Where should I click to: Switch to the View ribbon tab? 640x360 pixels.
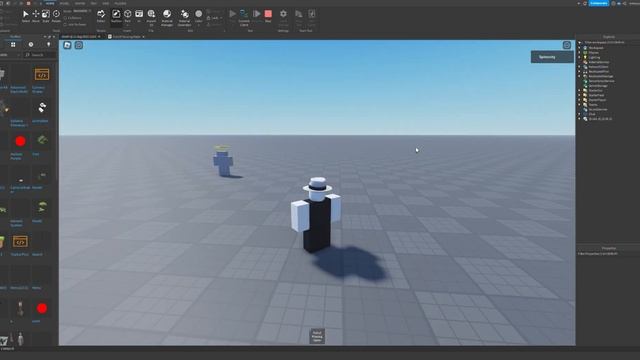106,3
